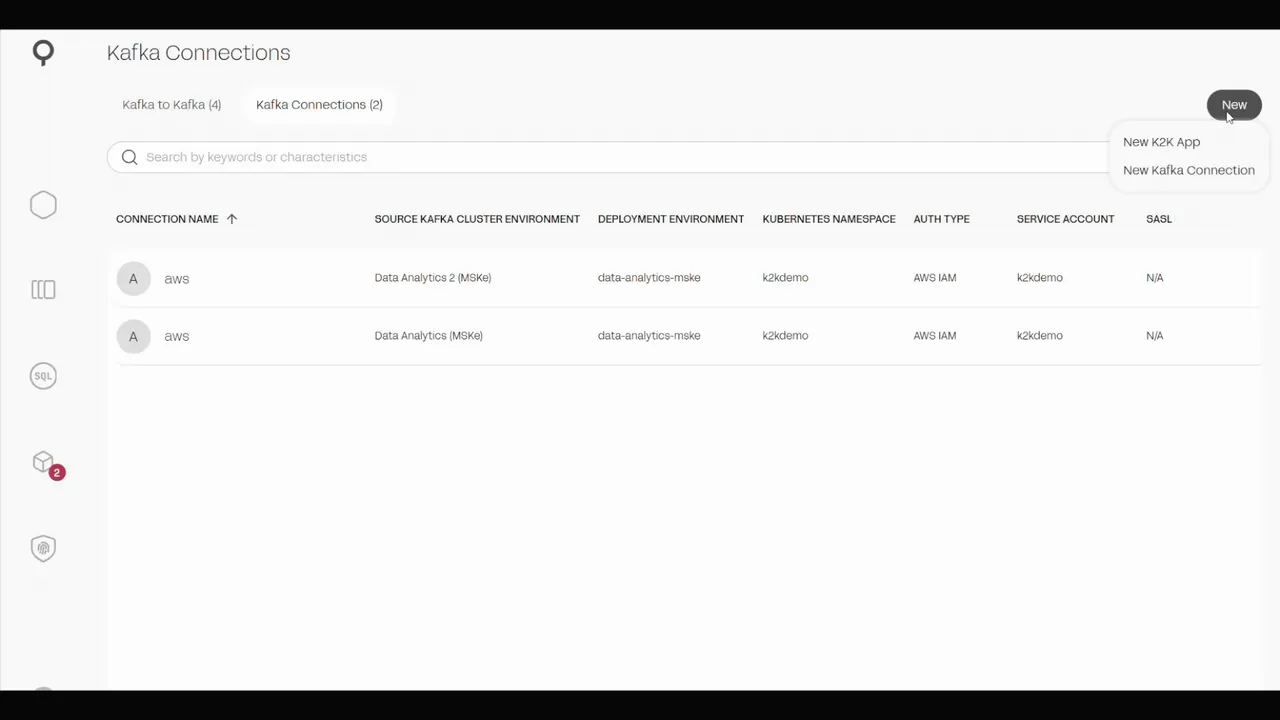Screen dimensions: 1280x720
Task: Choose New K2K App from the menu
Action: [1161, 141]
